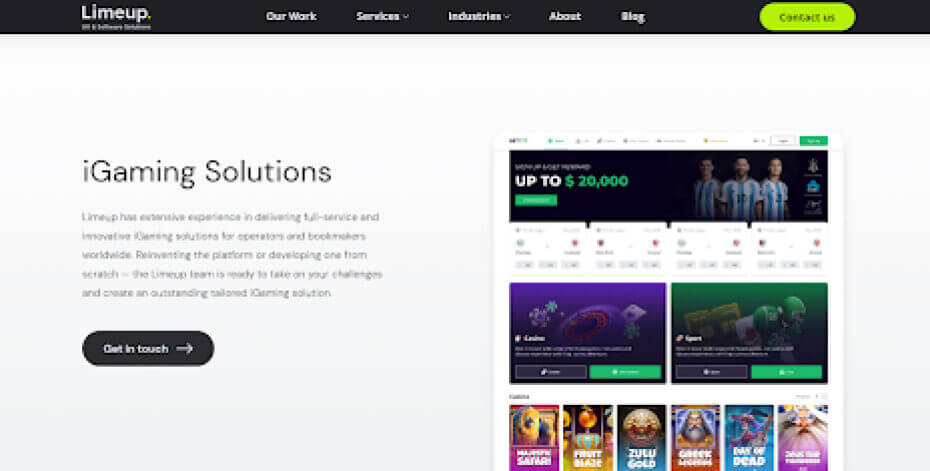Click the arrow icon in Get in touch
This screenshot has height=471, width=930.
tap(184, 348)
